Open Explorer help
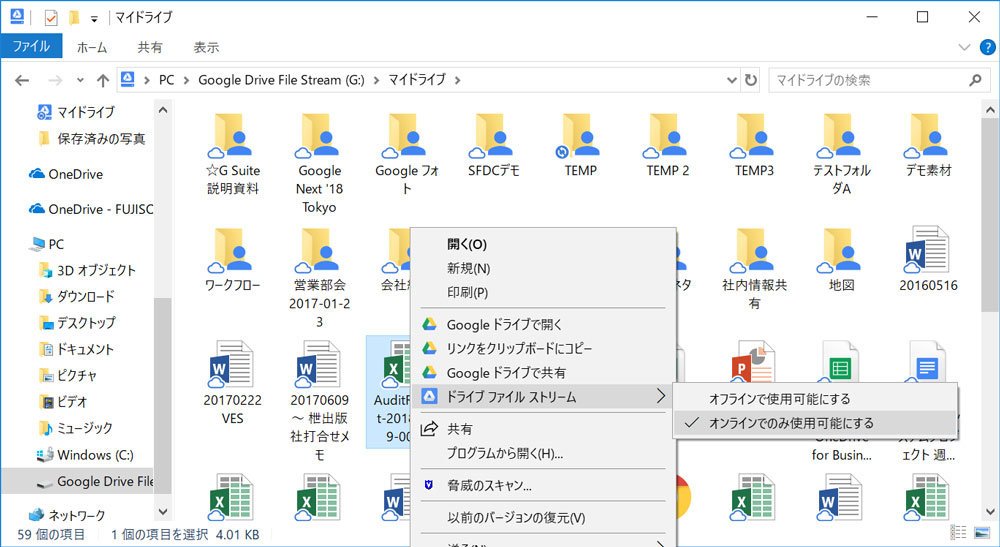1000x547 pixels. [x=987, y=47]
